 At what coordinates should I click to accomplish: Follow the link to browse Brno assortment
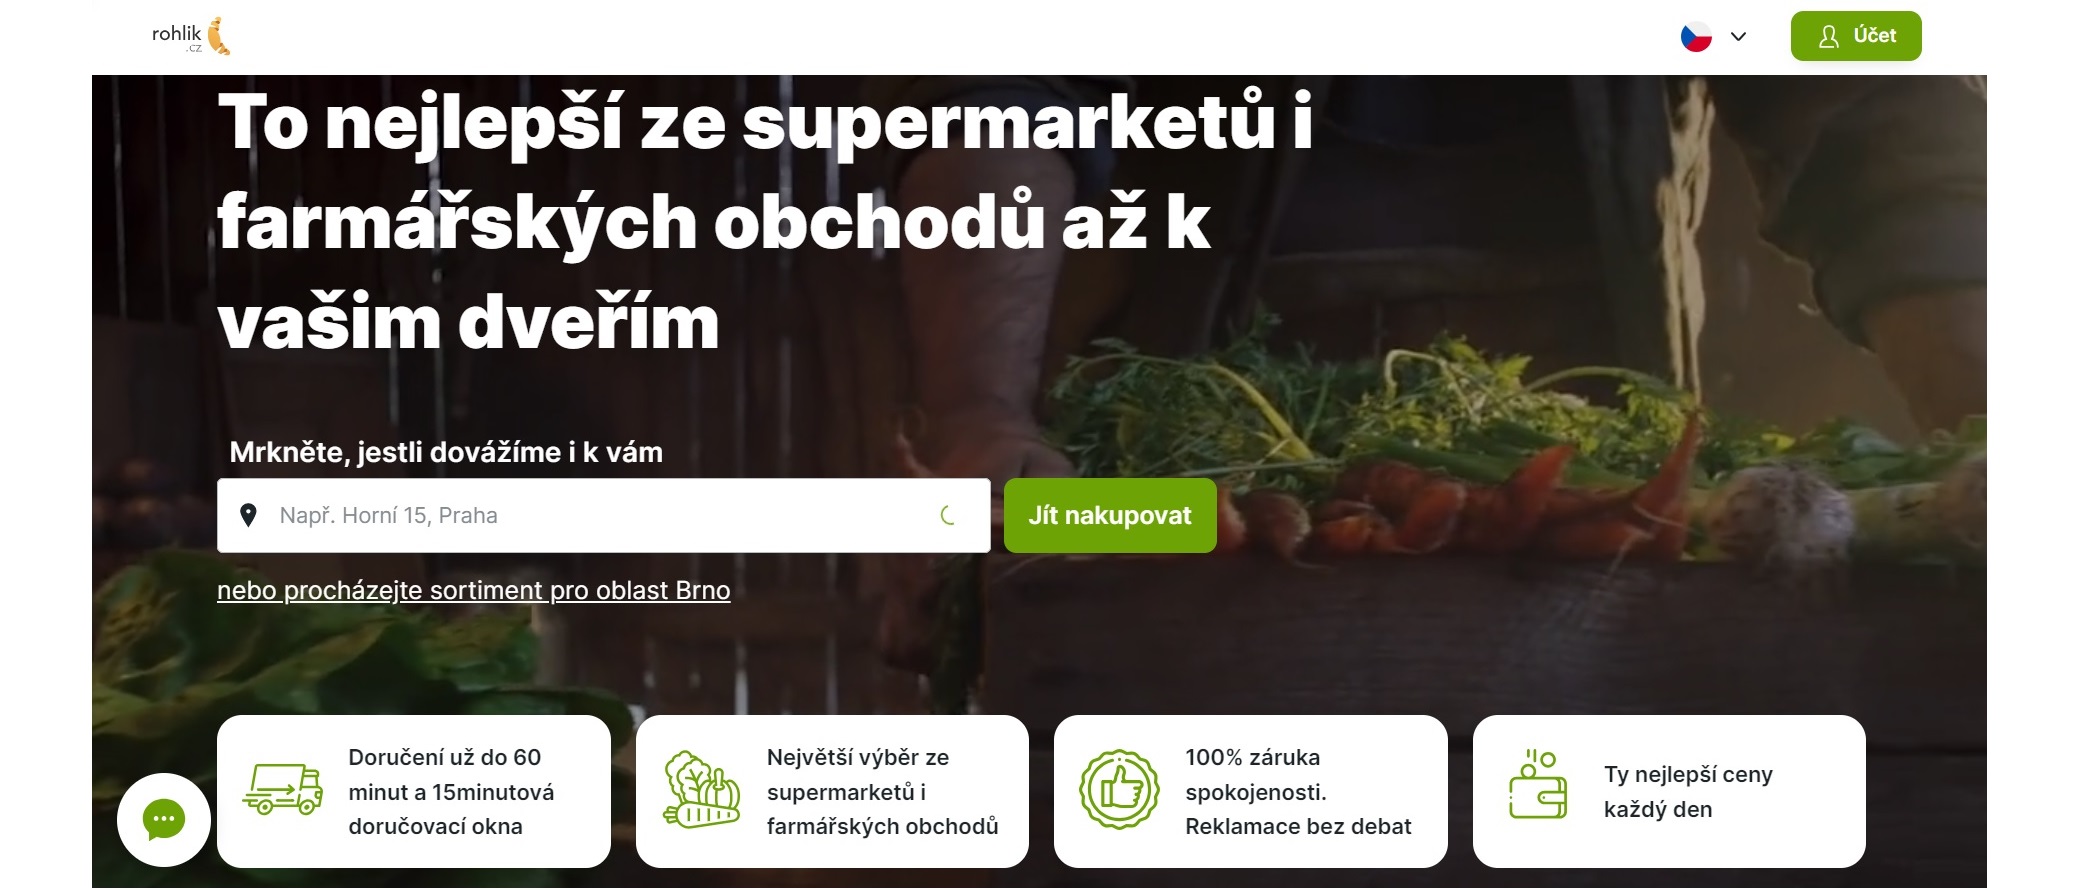(x=474, y=590)
